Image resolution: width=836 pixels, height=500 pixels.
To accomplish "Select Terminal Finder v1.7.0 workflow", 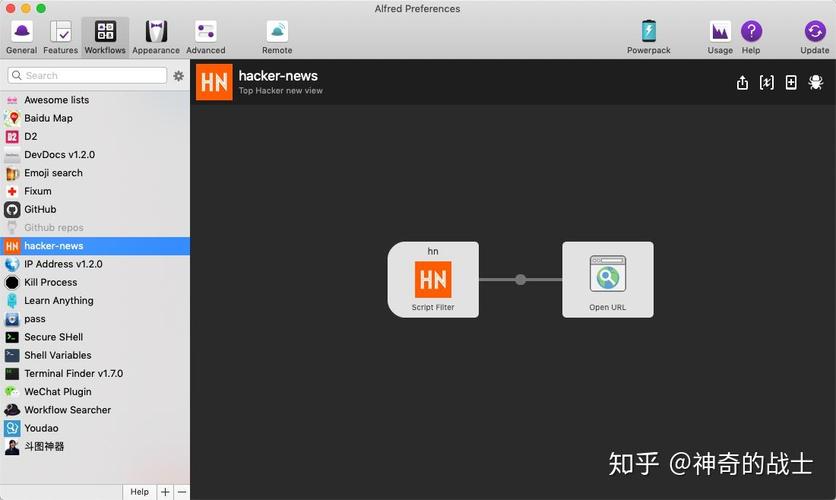I will (x=95, y=373).
